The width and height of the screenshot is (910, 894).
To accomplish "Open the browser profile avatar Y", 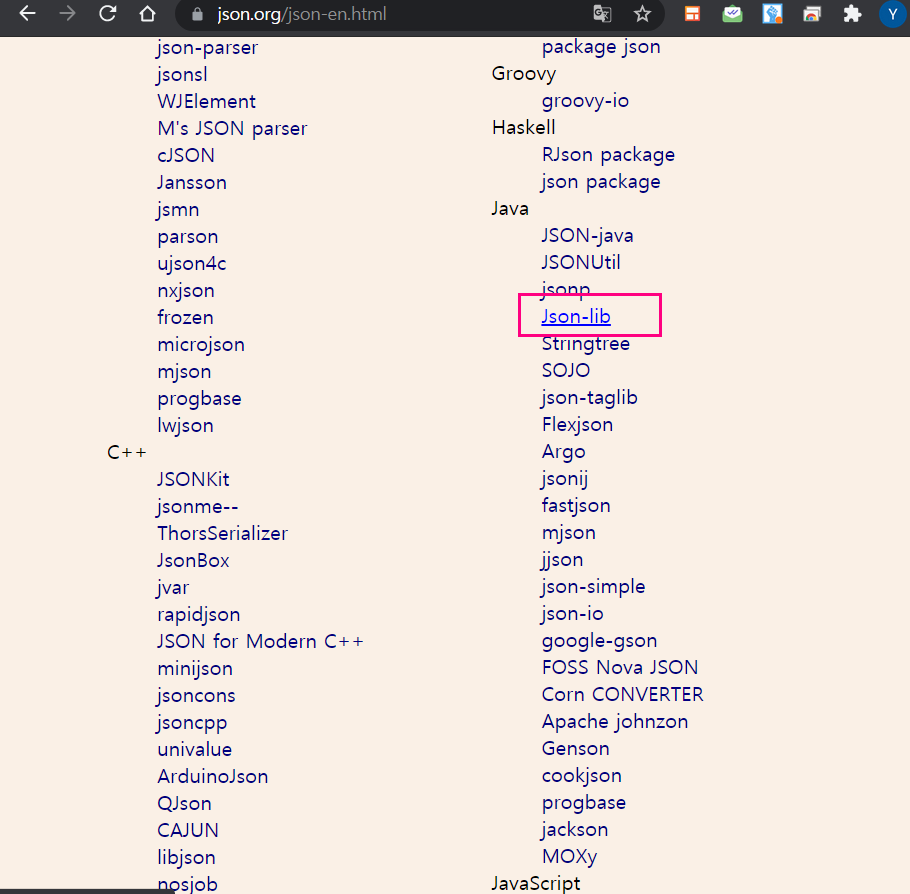I will (891, 14).
